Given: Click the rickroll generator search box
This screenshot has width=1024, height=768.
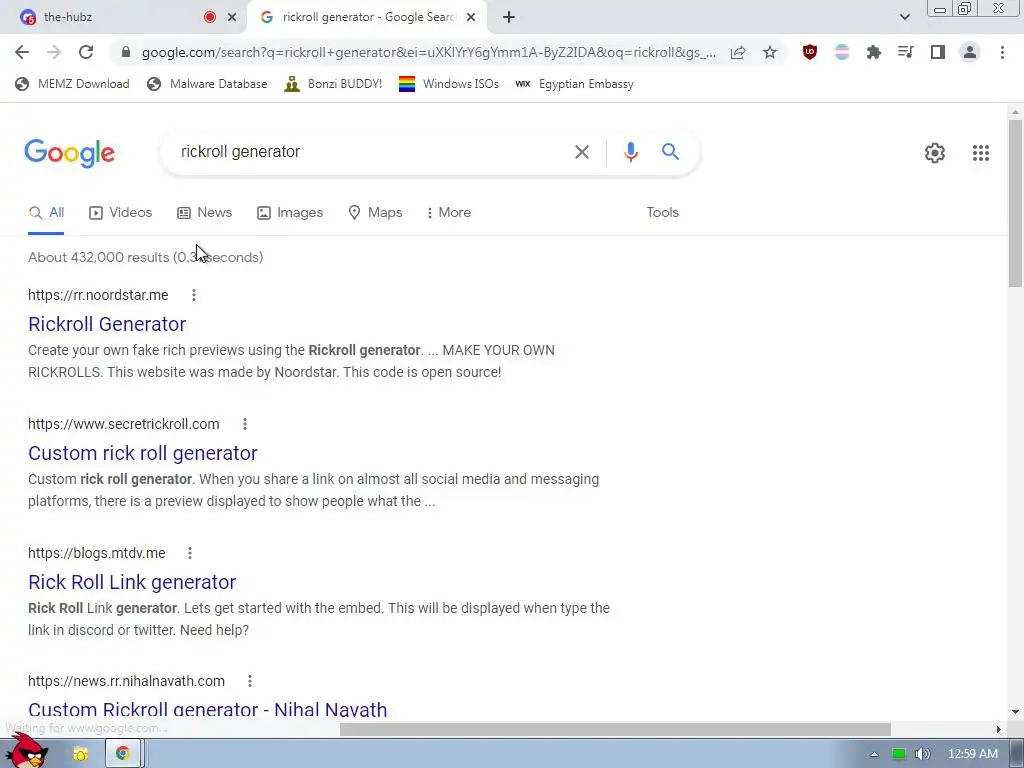Looking at the screenshot, I should click(372, 152).
